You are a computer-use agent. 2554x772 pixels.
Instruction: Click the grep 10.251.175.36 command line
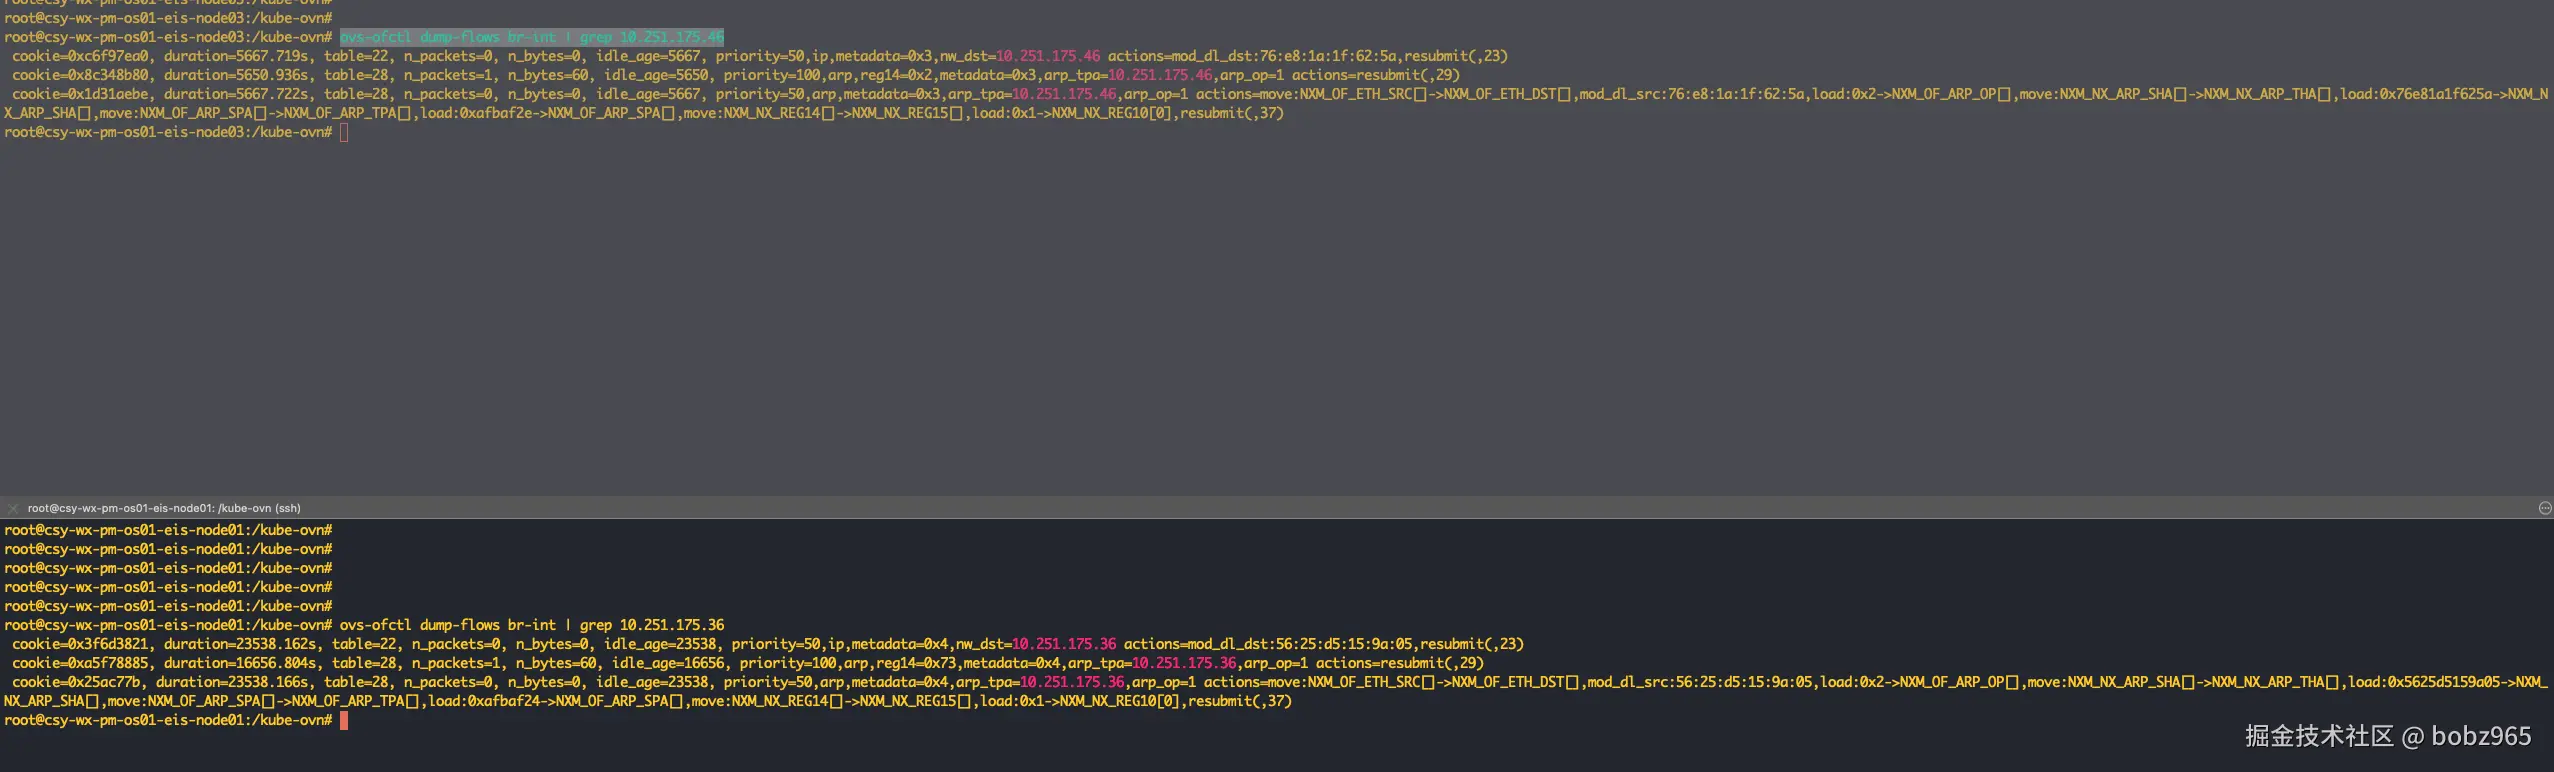pyautogui.click(x=531, y=625)
